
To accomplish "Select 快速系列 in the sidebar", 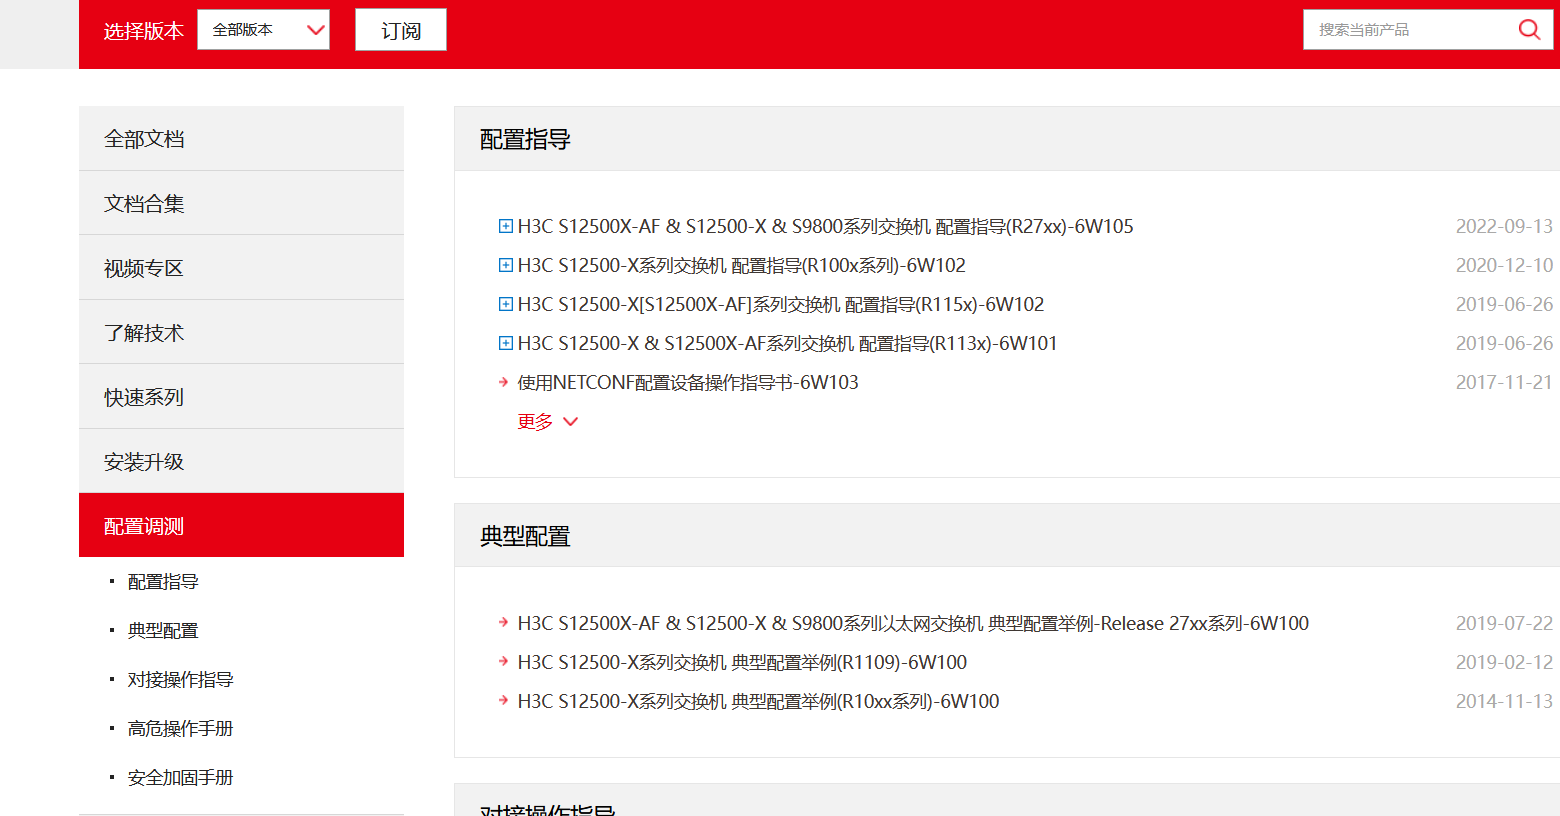I will [241, 397].
